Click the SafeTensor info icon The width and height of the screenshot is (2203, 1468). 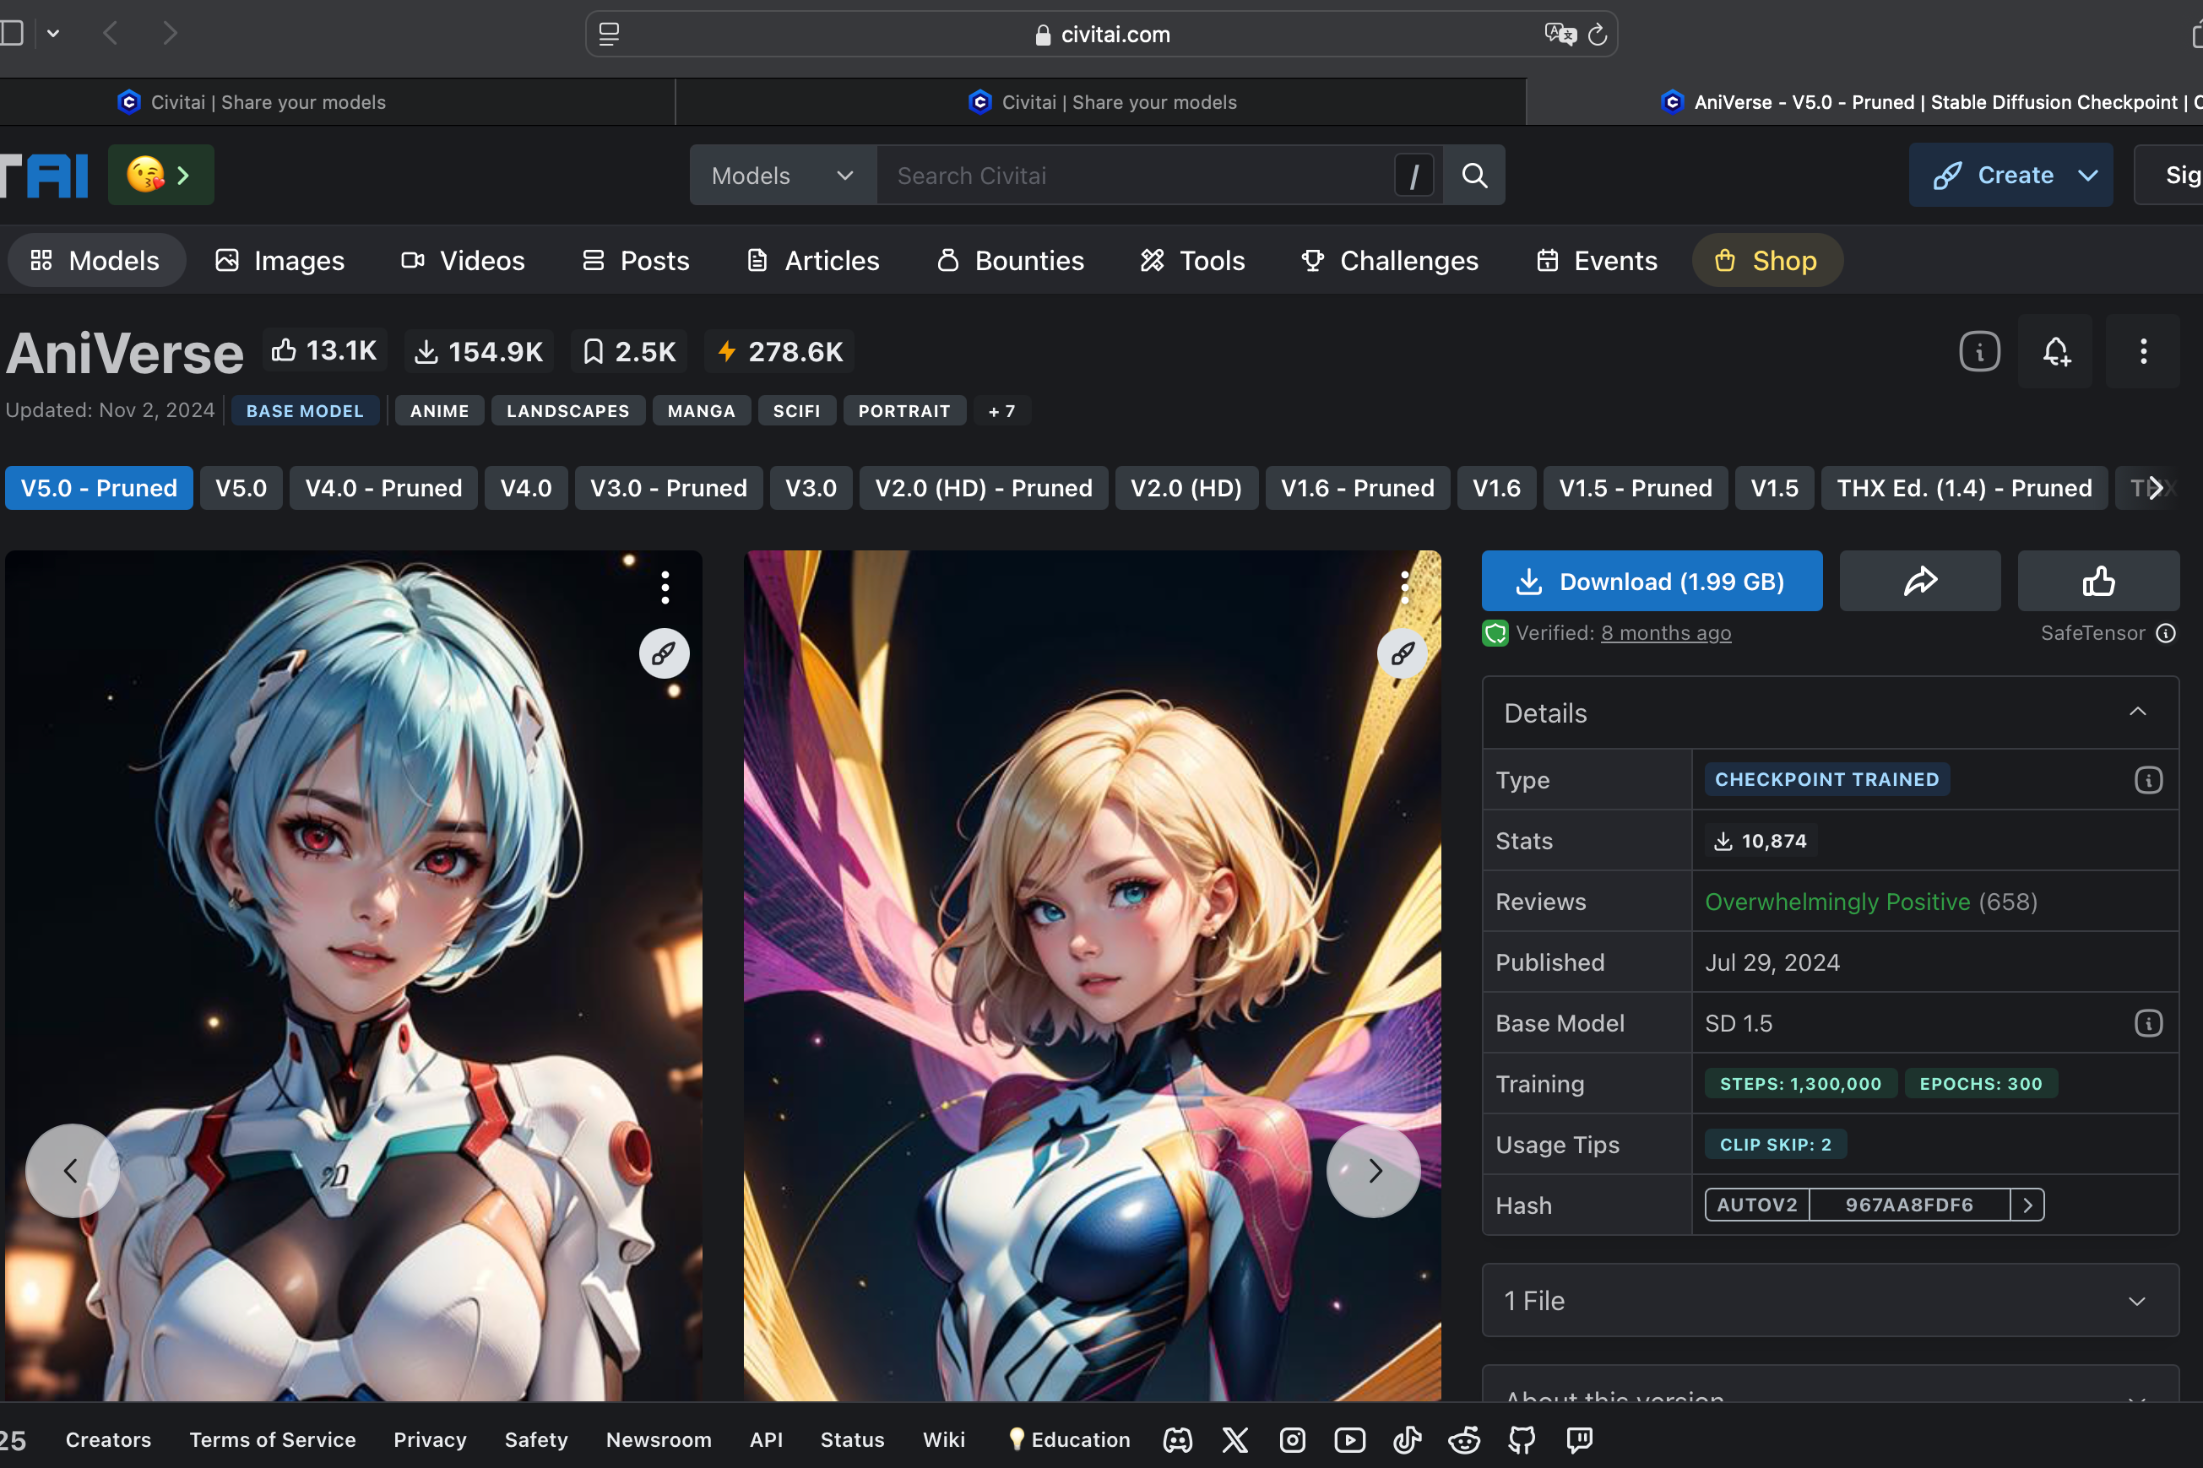[x=2166, y=633]
